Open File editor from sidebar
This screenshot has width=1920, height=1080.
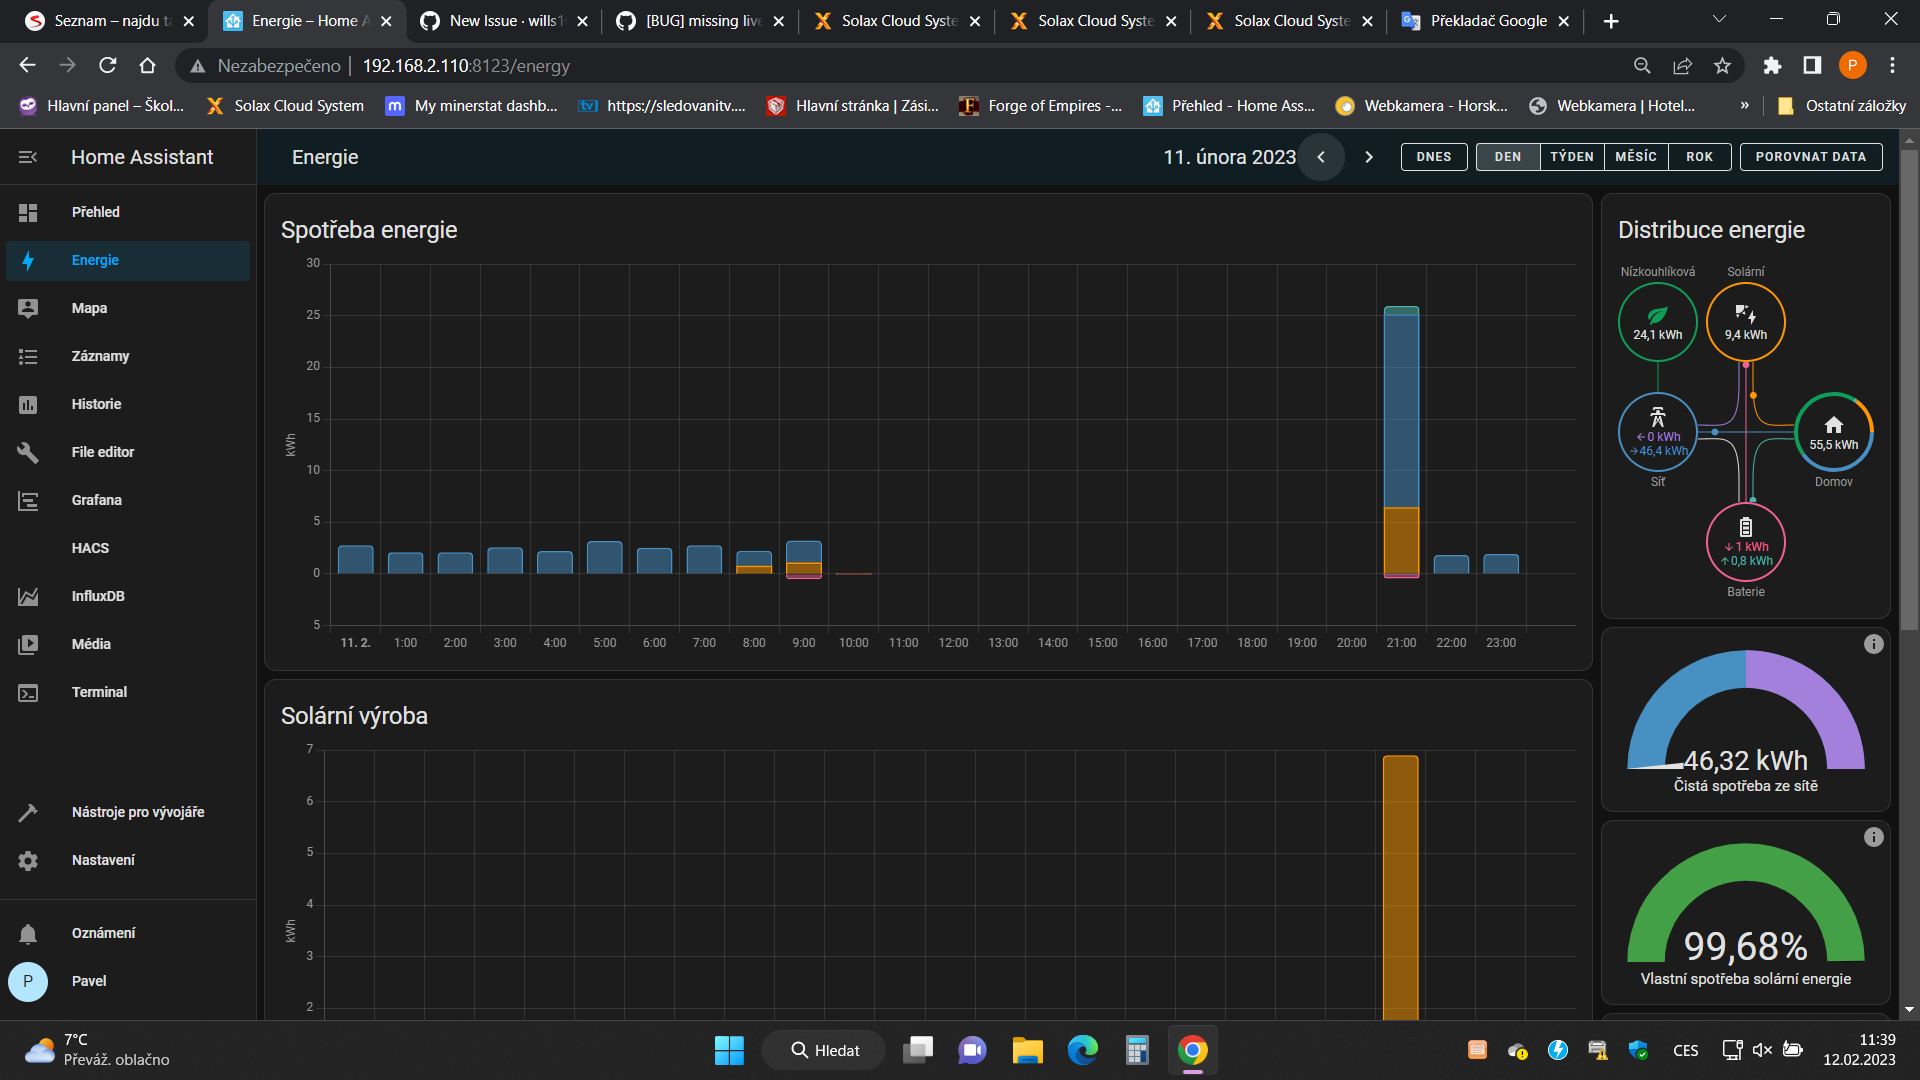(x=102, y=452)
